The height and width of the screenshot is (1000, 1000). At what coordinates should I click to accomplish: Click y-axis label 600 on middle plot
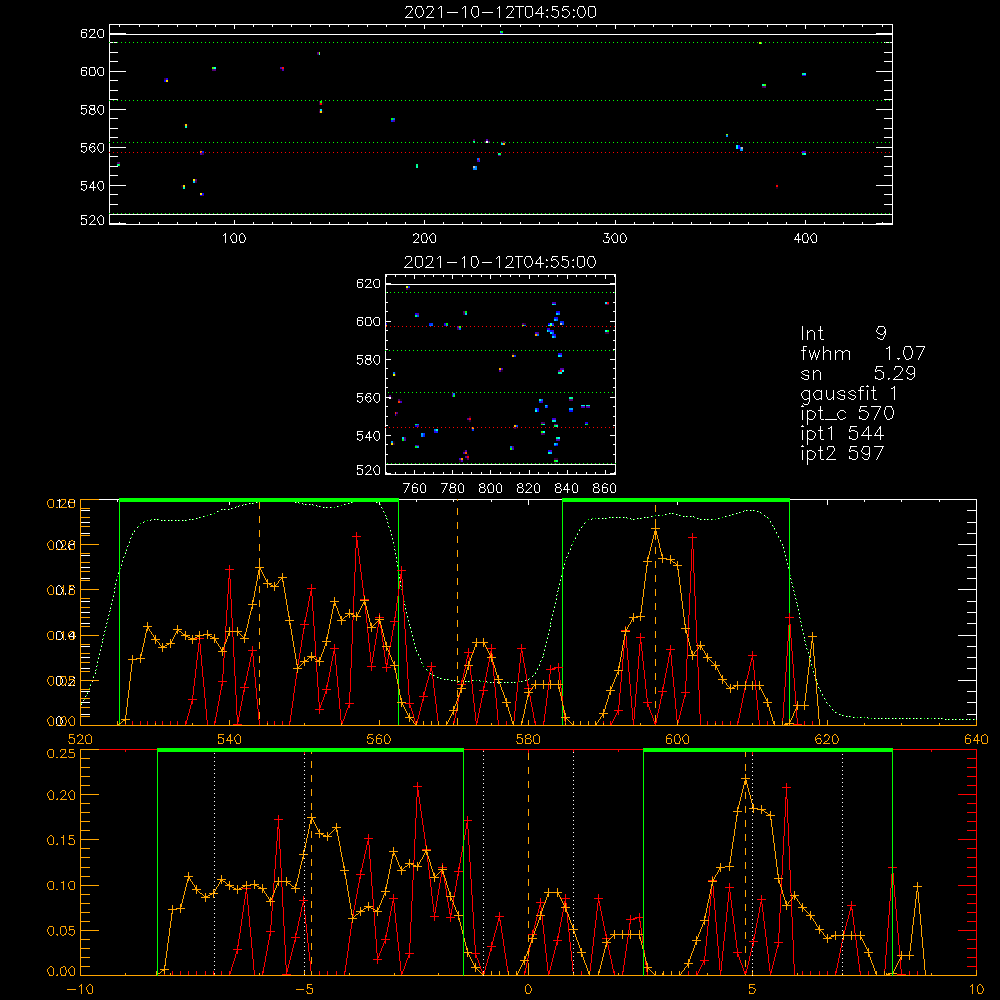tap(368, 321)
